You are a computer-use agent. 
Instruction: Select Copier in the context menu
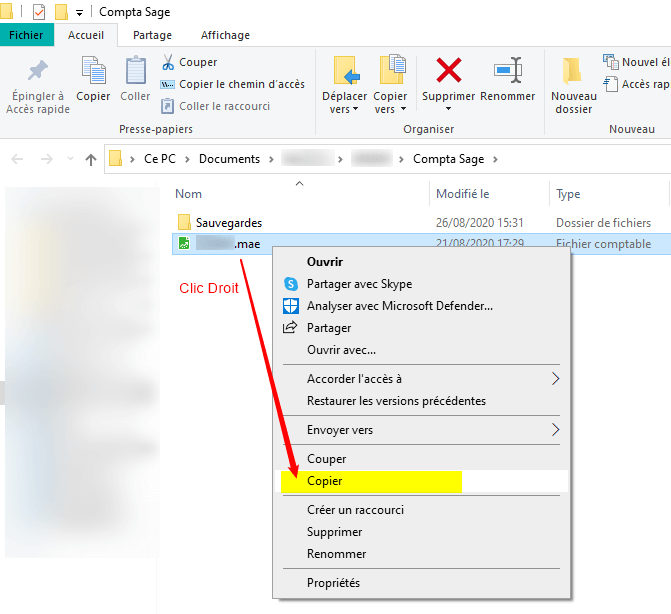coord(325,481)
